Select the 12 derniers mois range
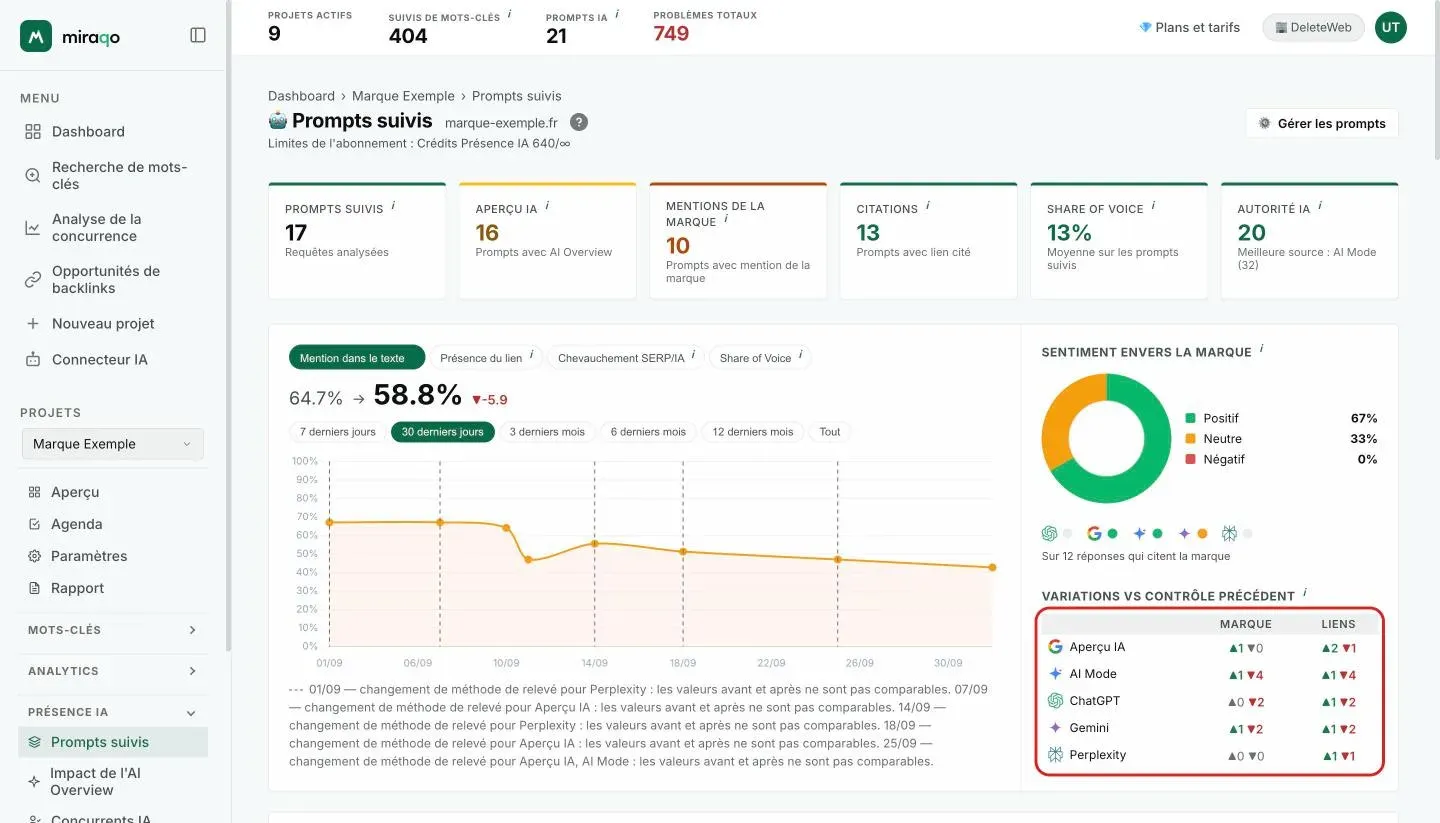This screenshot has width=1440, height=823. tap(753, 432)
